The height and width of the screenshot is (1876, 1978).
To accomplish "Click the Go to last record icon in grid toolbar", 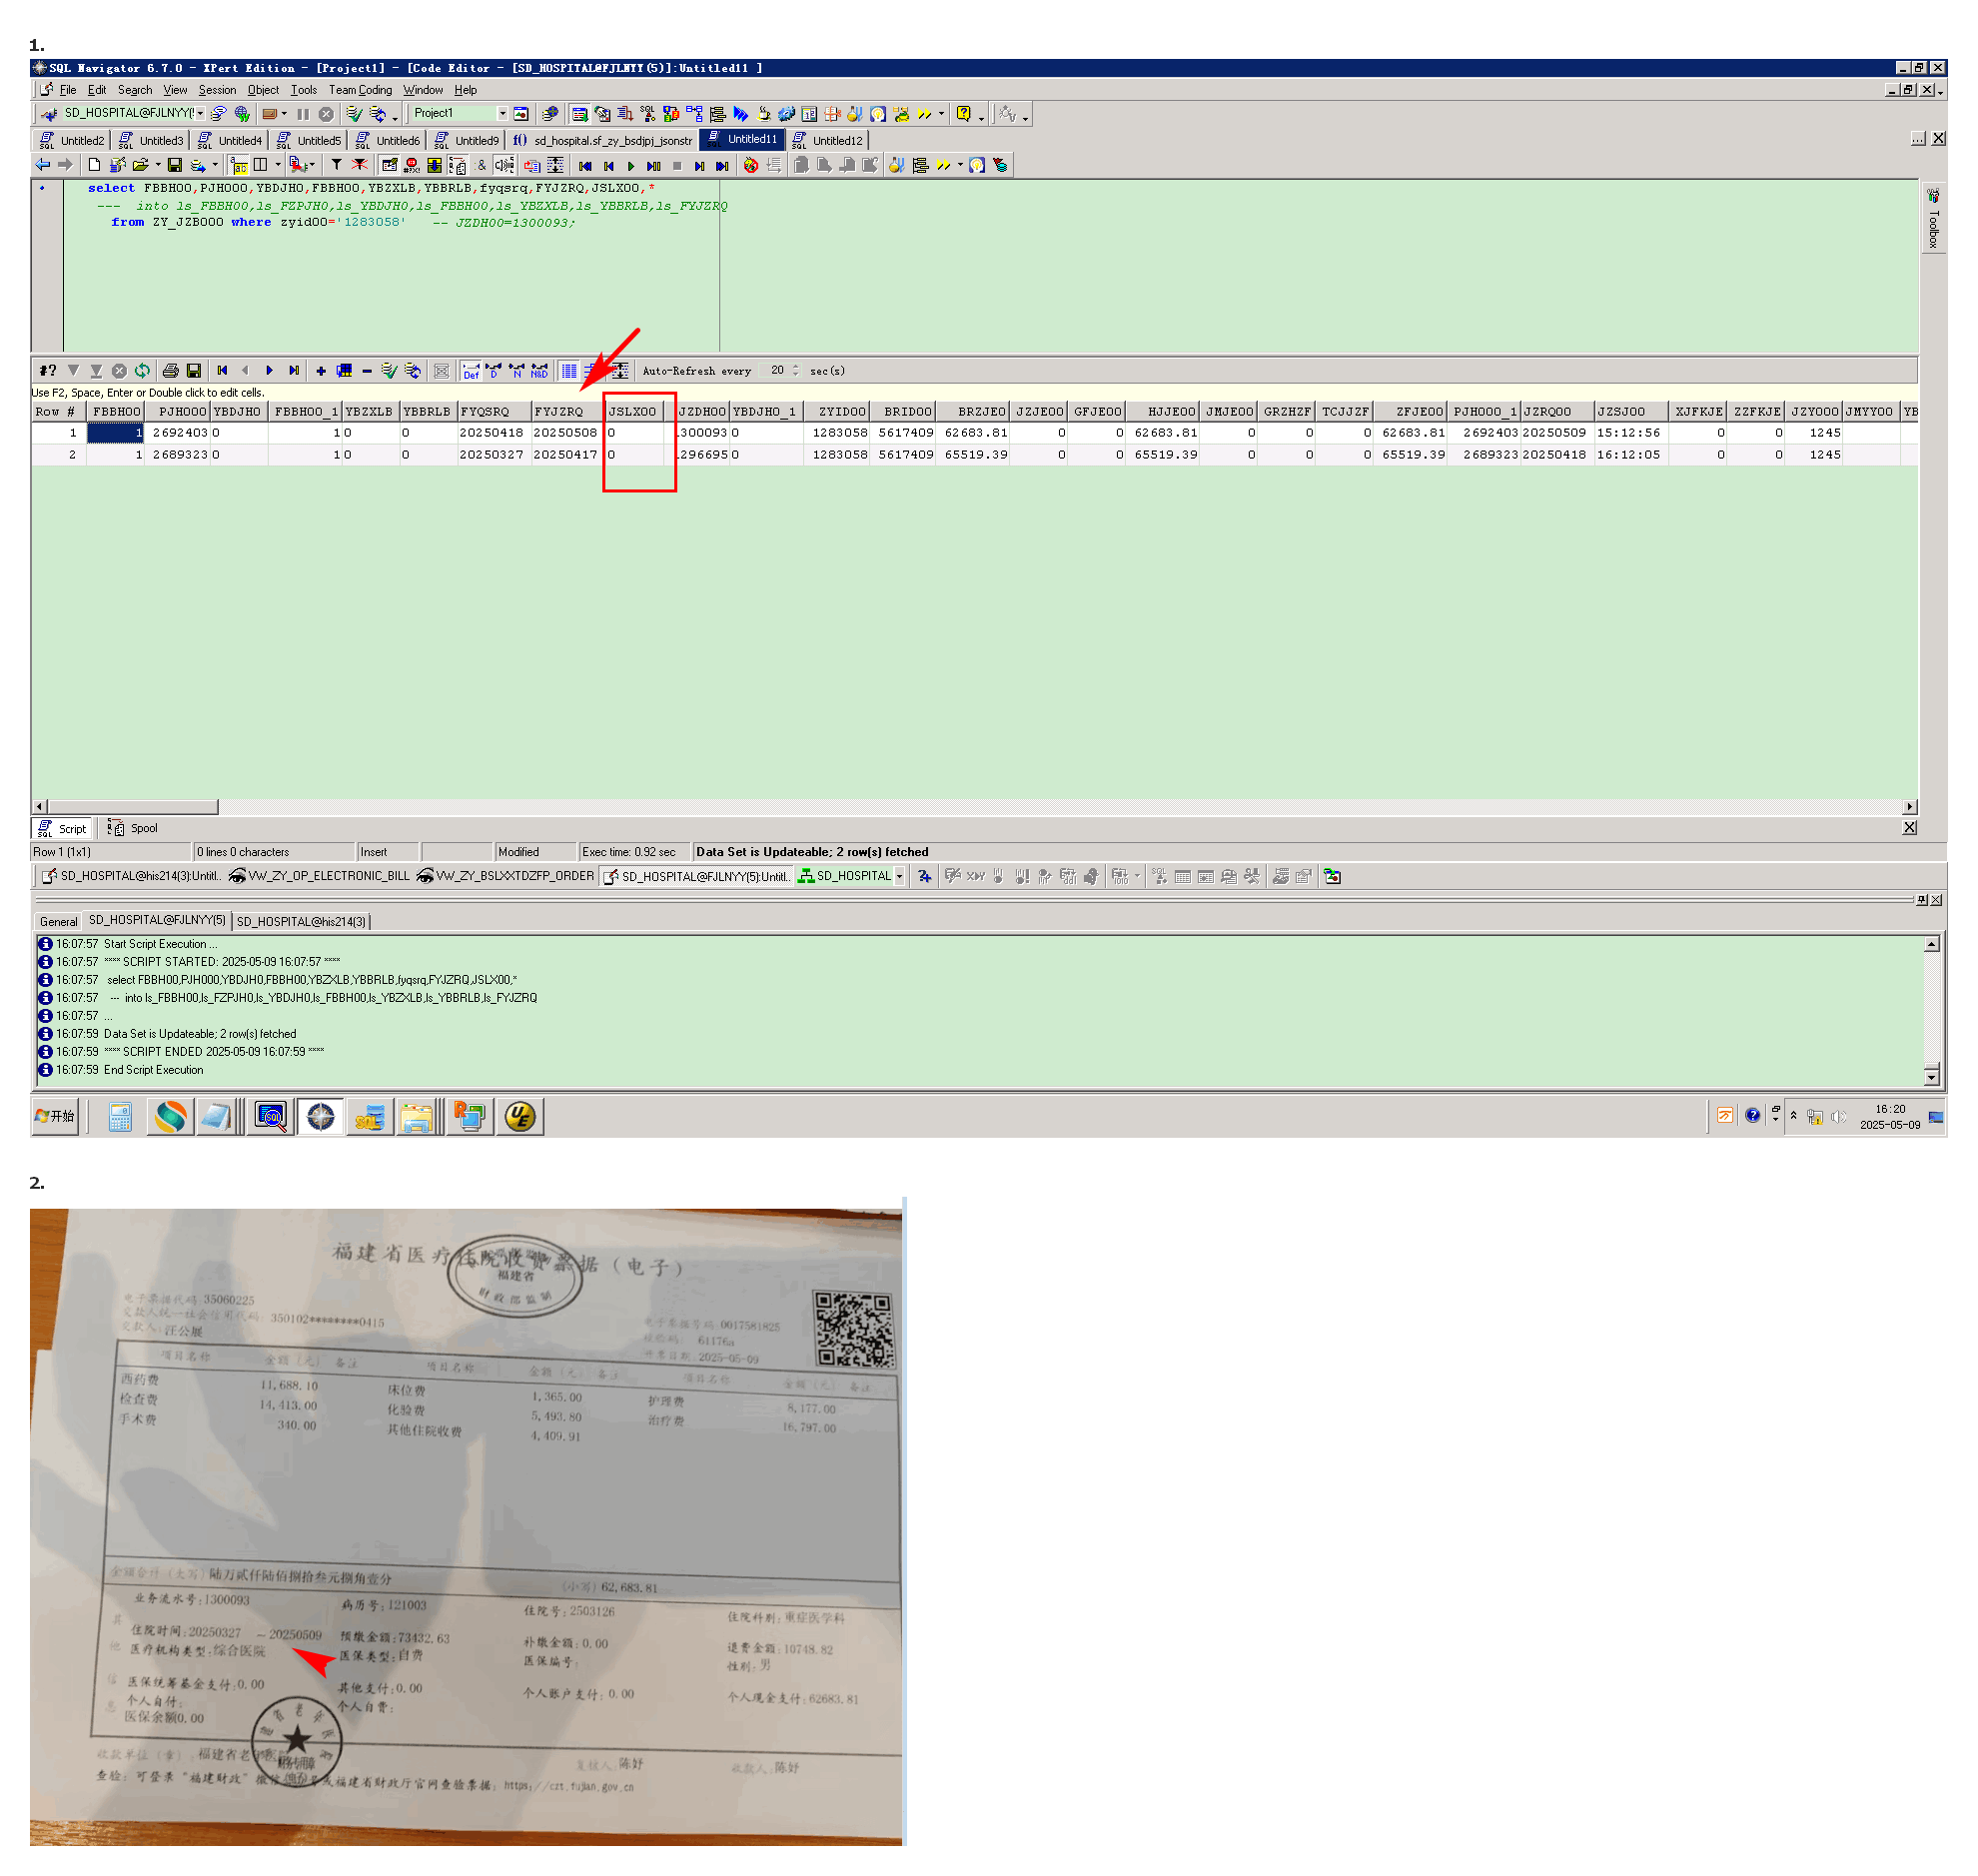I will [294, 371].
